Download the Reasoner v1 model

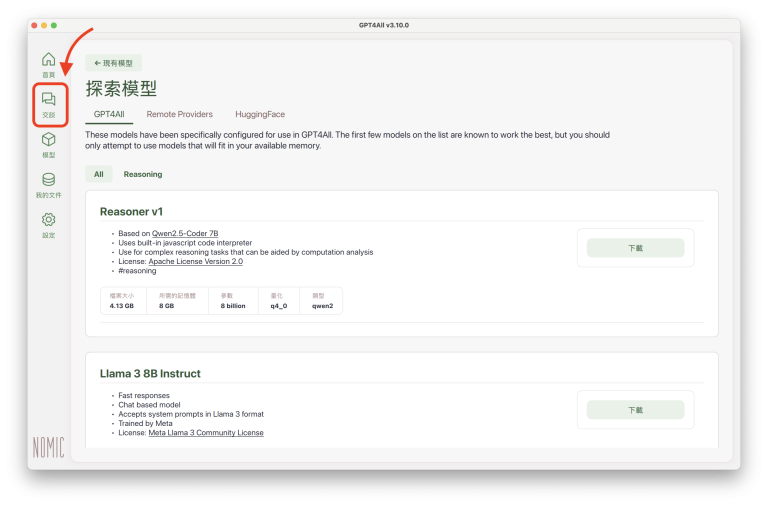pyautogui.click(x=635, y=248)
